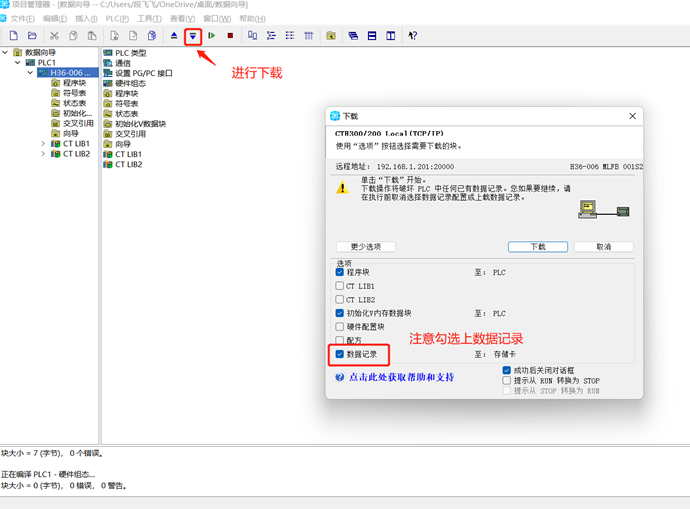Toggle the 数据记录 checkbox
690x509 pixels.
pyautogui.click(x=339, y=354)
